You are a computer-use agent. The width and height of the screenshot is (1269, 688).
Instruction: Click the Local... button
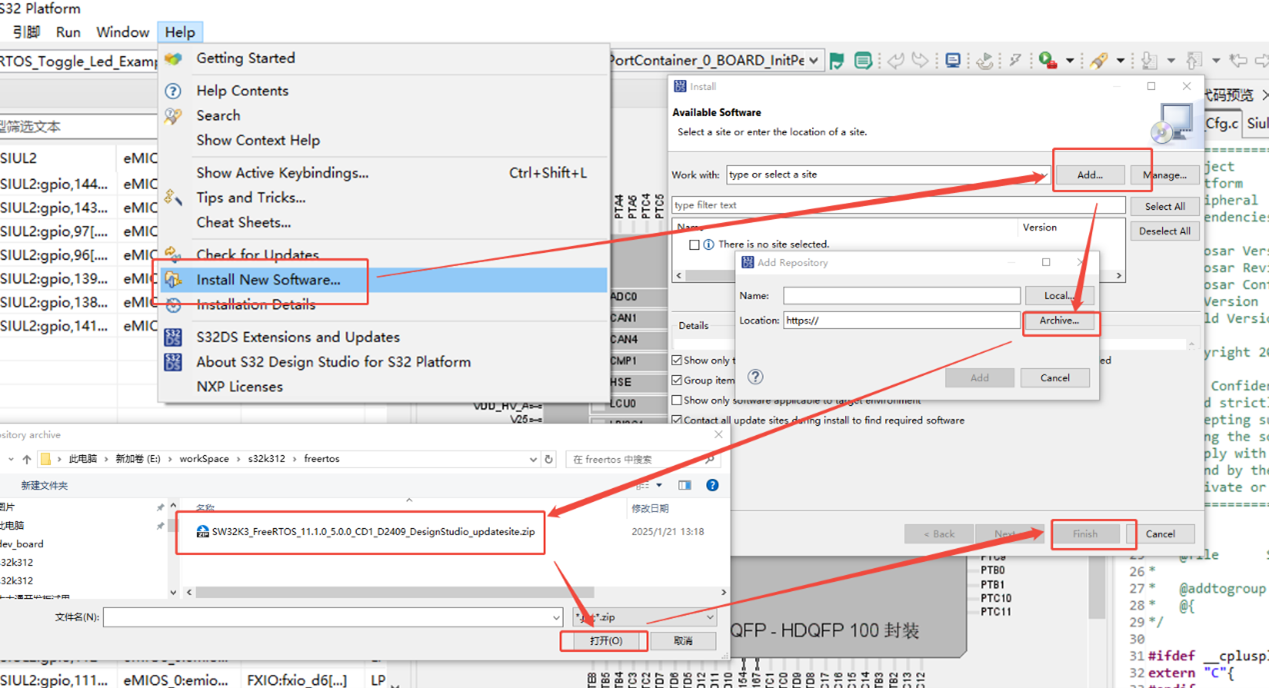[x=1059, y=296]
